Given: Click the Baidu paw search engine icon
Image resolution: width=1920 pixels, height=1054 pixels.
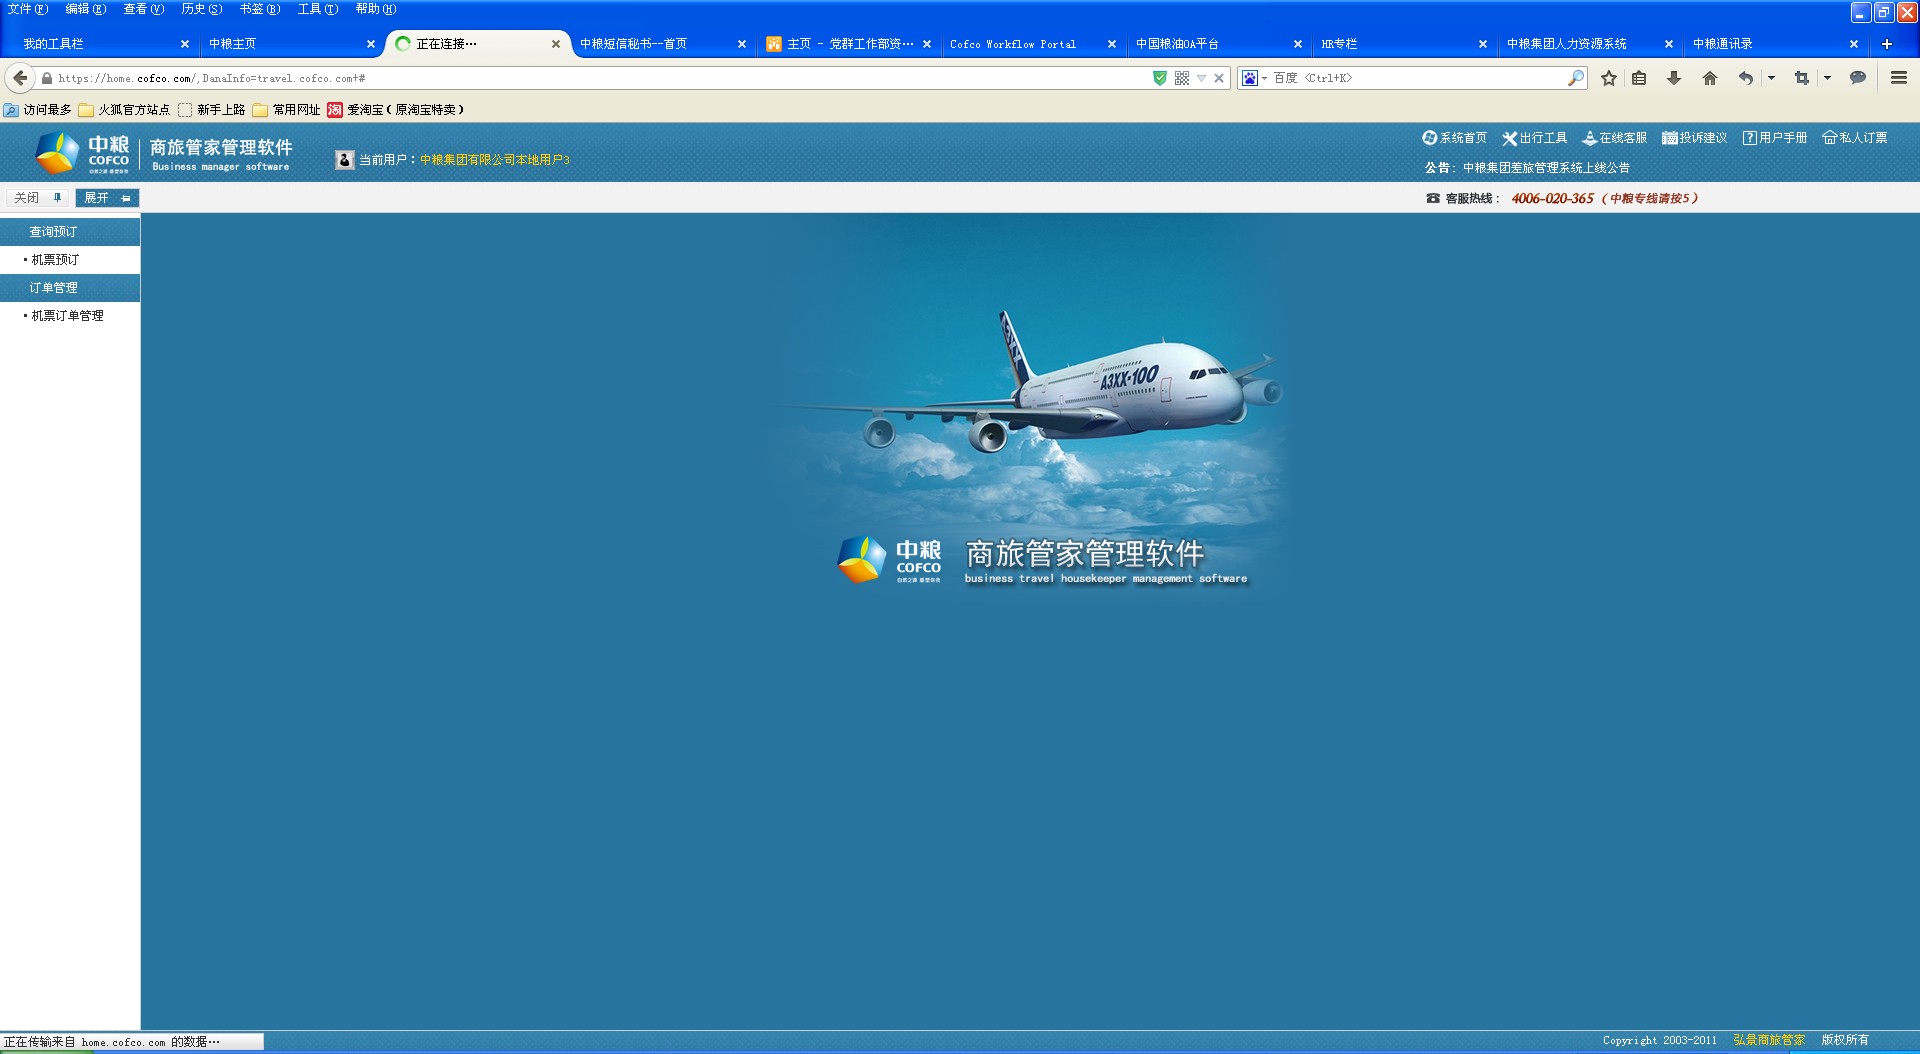Looking at the screenshot, I should [x=1250, y=78].
